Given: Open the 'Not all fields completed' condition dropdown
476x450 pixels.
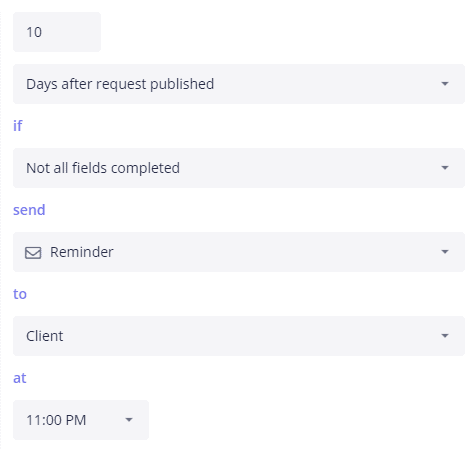Looking at the screenshot, I should coord(239,168).
